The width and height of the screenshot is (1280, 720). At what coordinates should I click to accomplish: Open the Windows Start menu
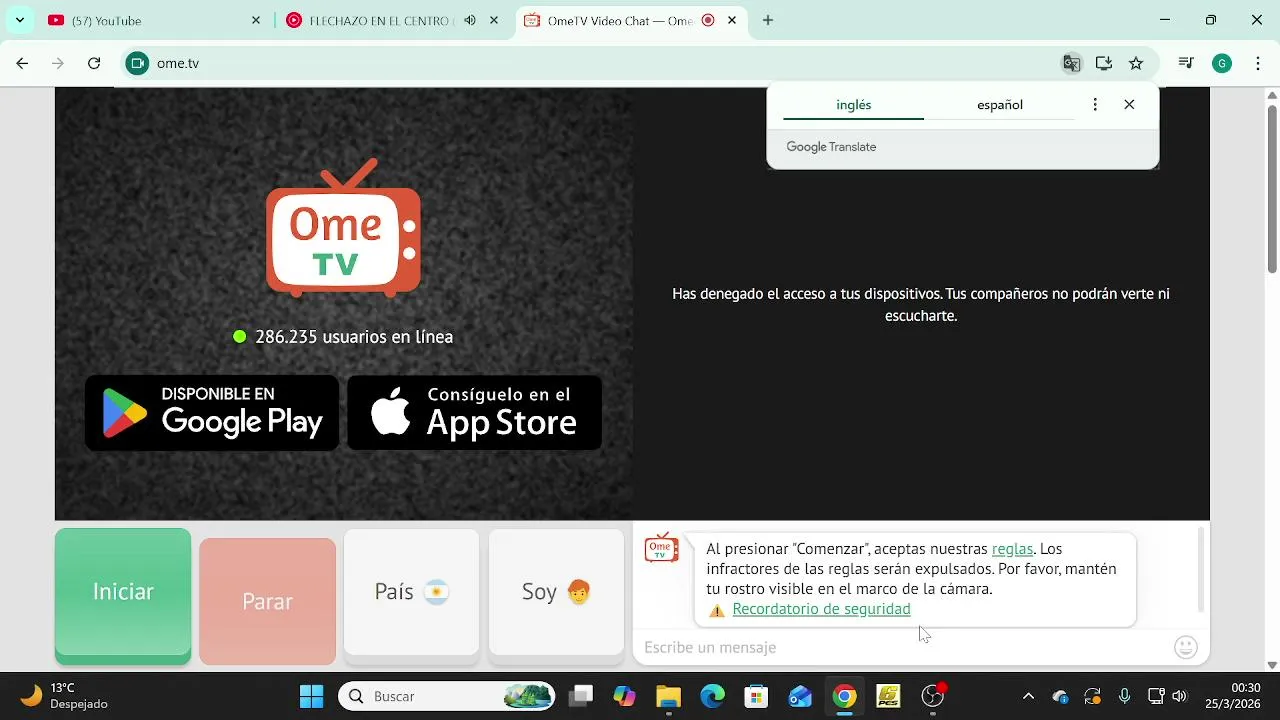[x=311, y=696]
